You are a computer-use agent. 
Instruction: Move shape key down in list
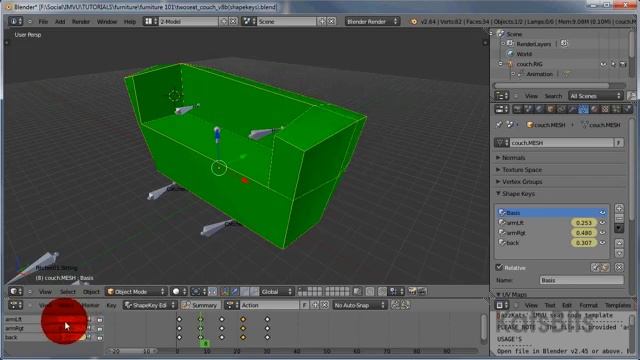pyautogui.click(x=619, y=253)
